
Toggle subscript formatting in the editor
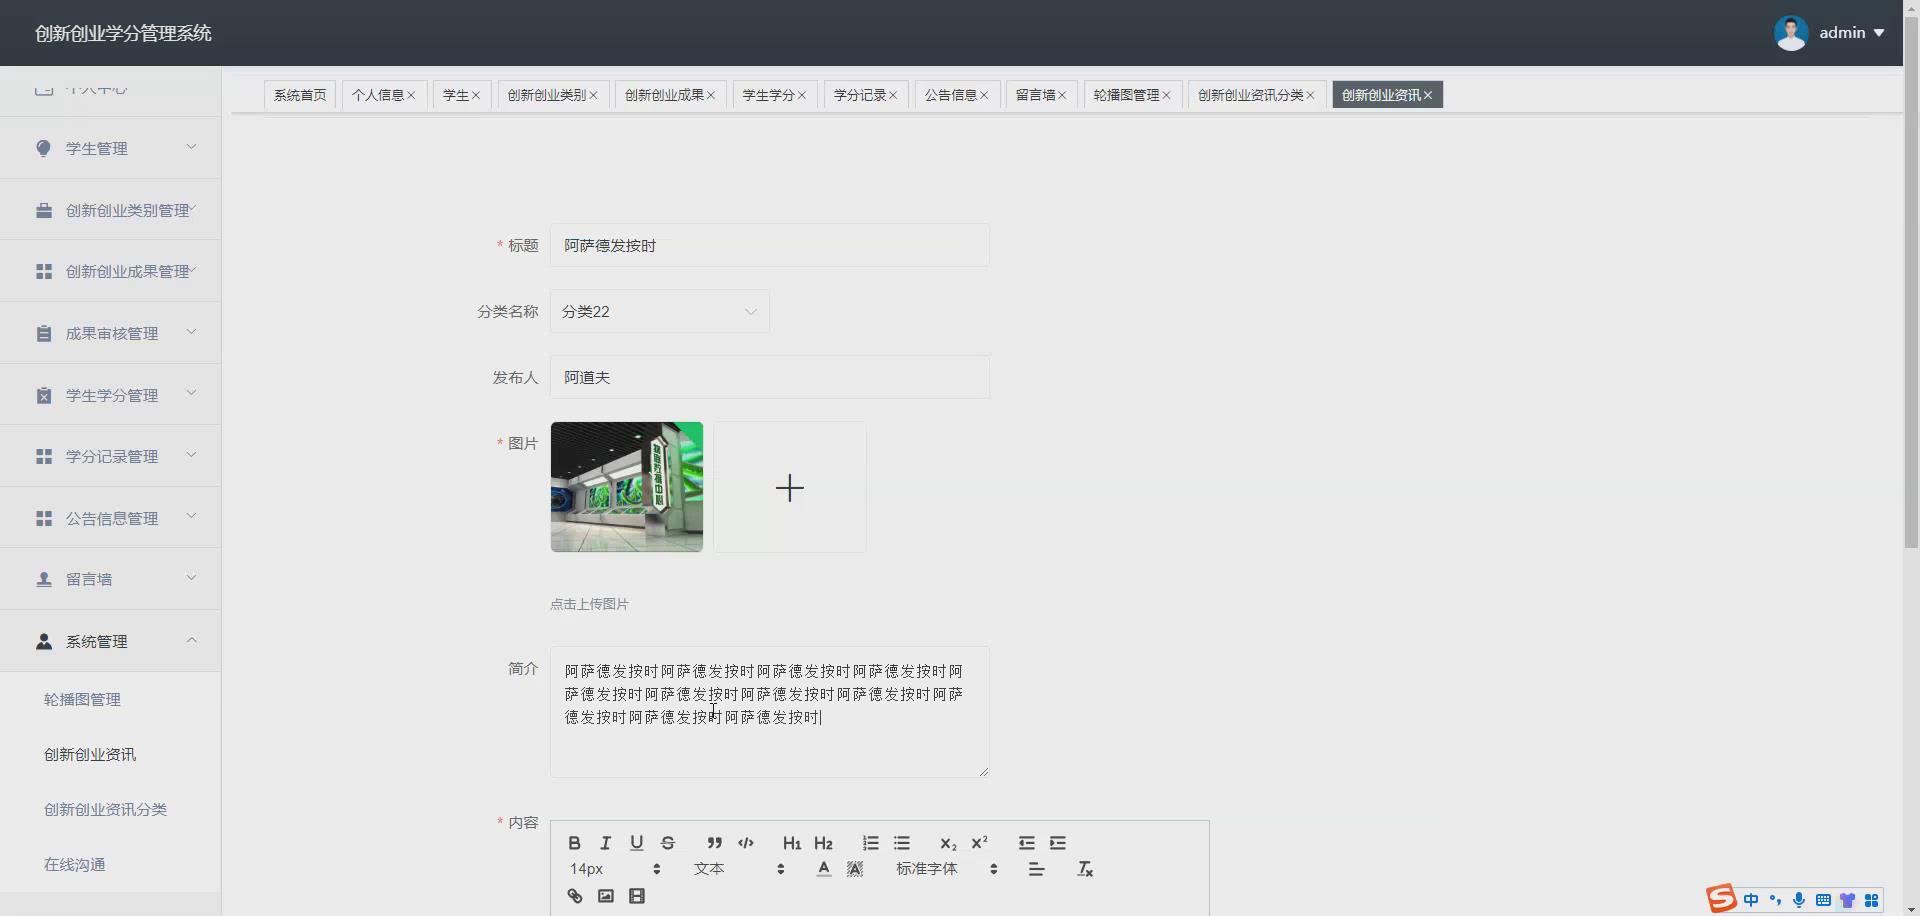click(946, 843)
